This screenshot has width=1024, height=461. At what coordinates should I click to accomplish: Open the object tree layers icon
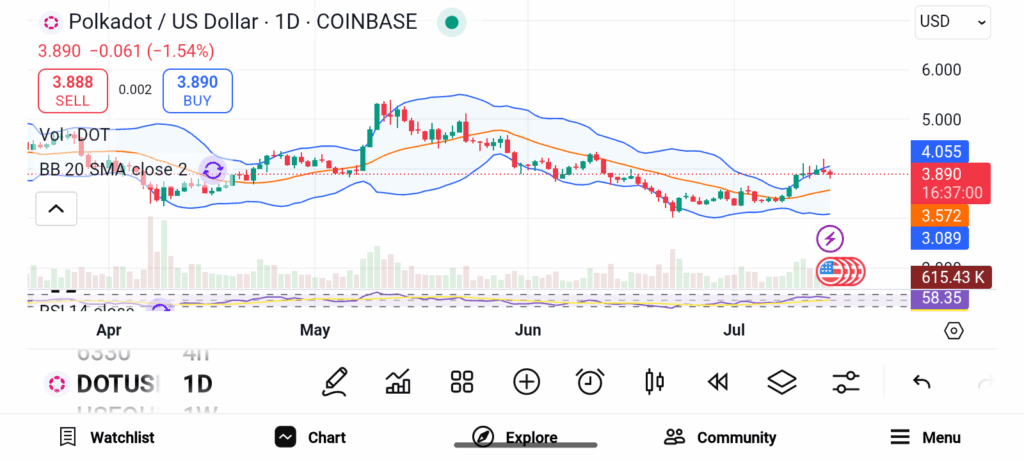pos(782,382)
